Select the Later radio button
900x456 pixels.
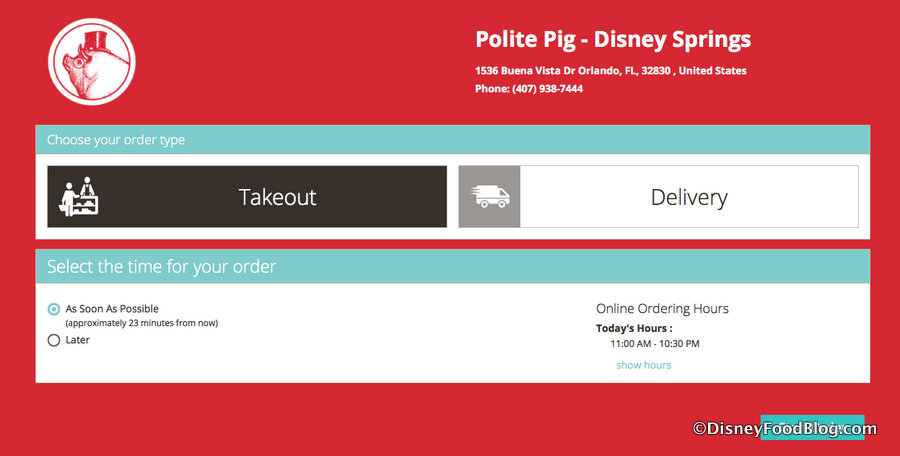tap(54, 340)
